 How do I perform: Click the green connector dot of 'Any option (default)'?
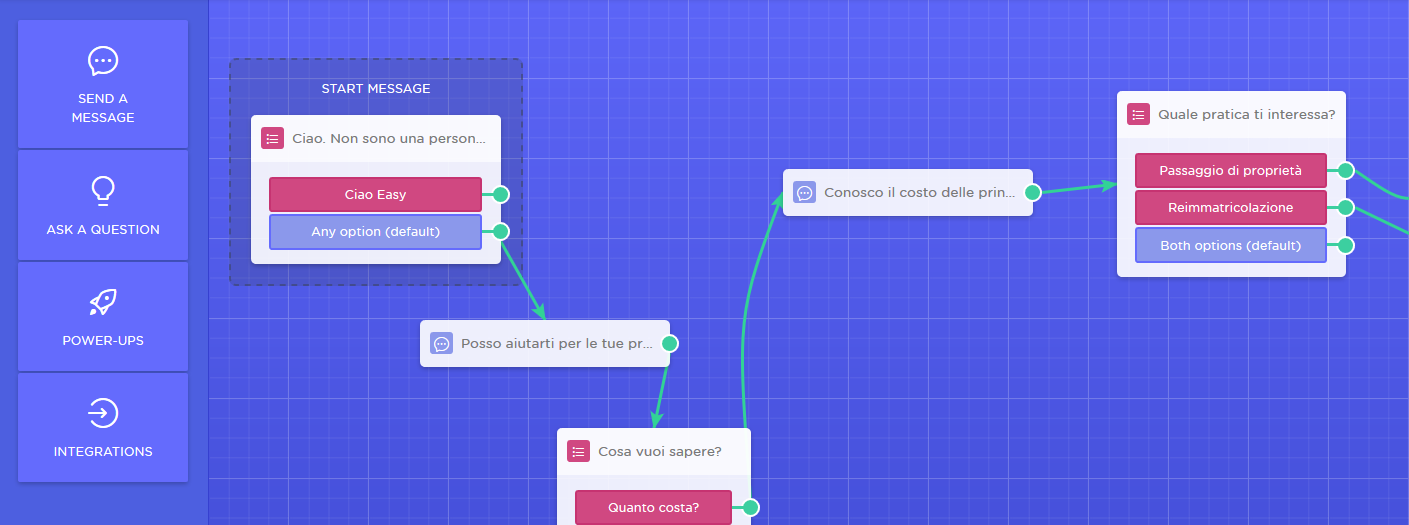tap(501, 231)
